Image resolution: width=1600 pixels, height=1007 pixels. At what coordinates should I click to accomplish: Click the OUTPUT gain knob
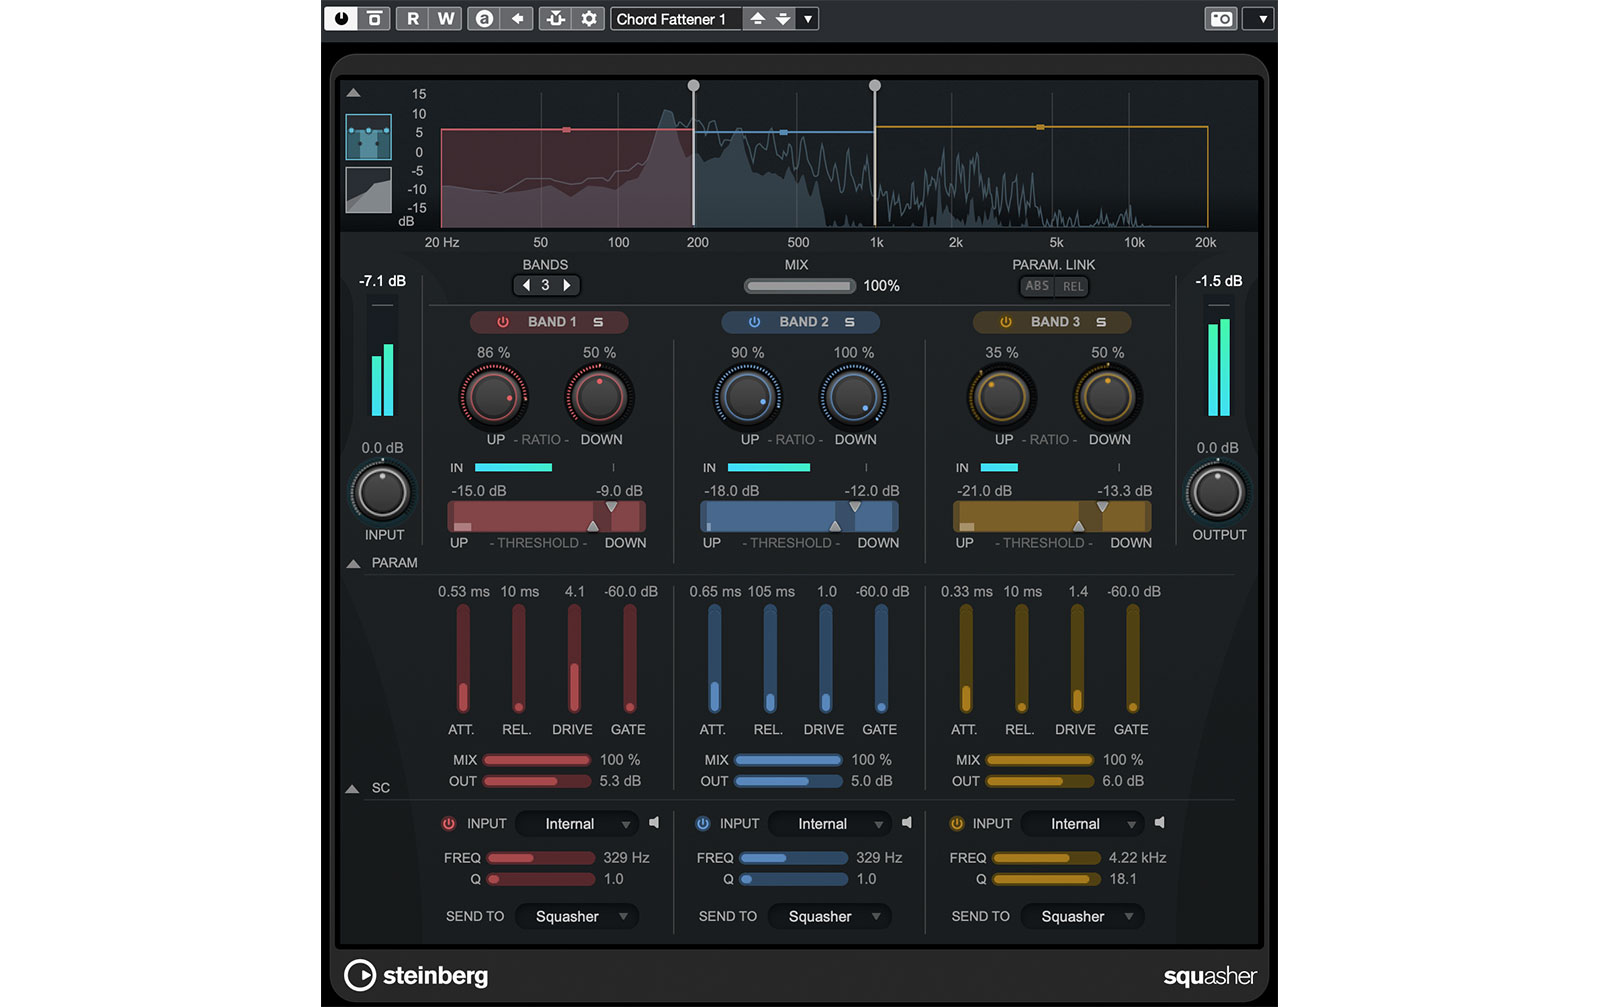click(x=1217, y=493)
